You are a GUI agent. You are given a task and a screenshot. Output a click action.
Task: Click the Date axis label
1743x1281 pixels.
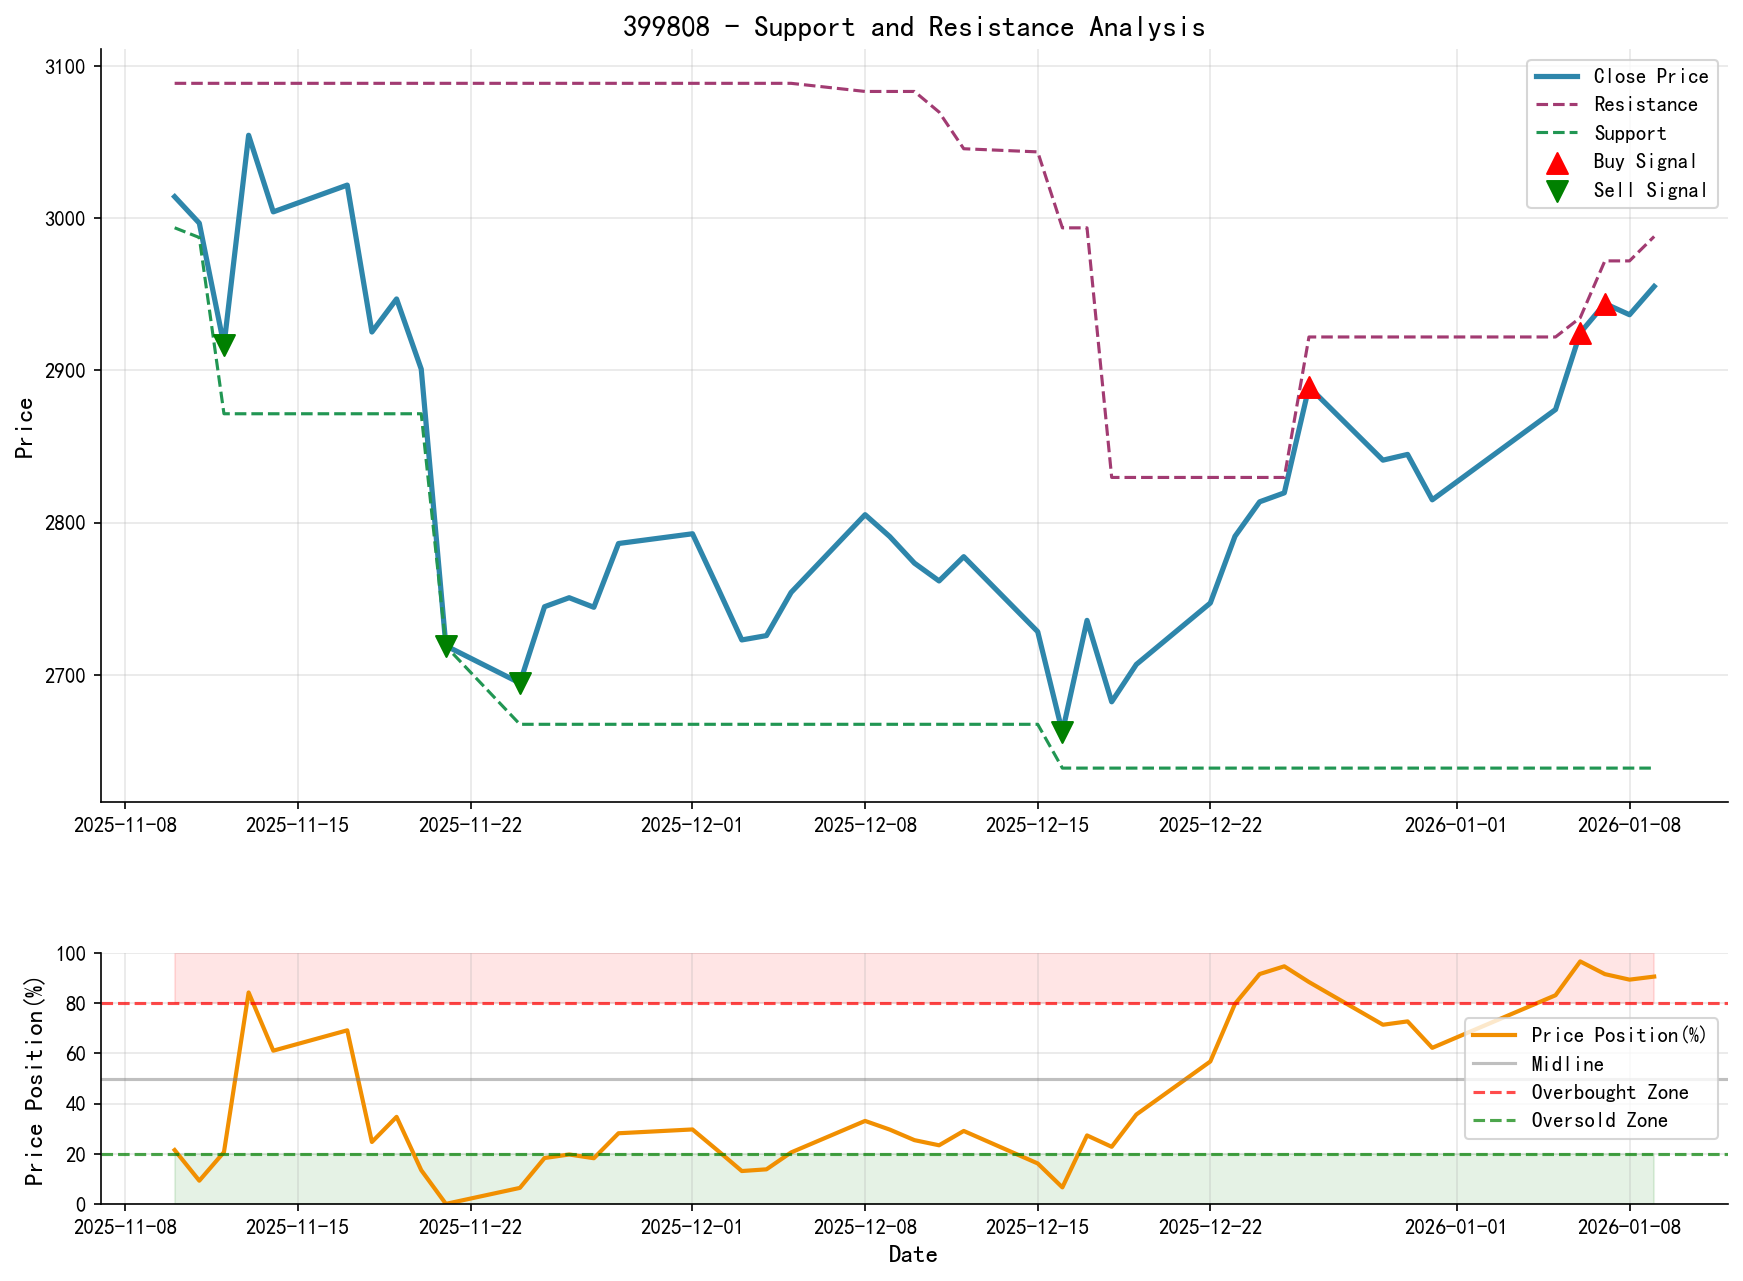[915, 1254]
